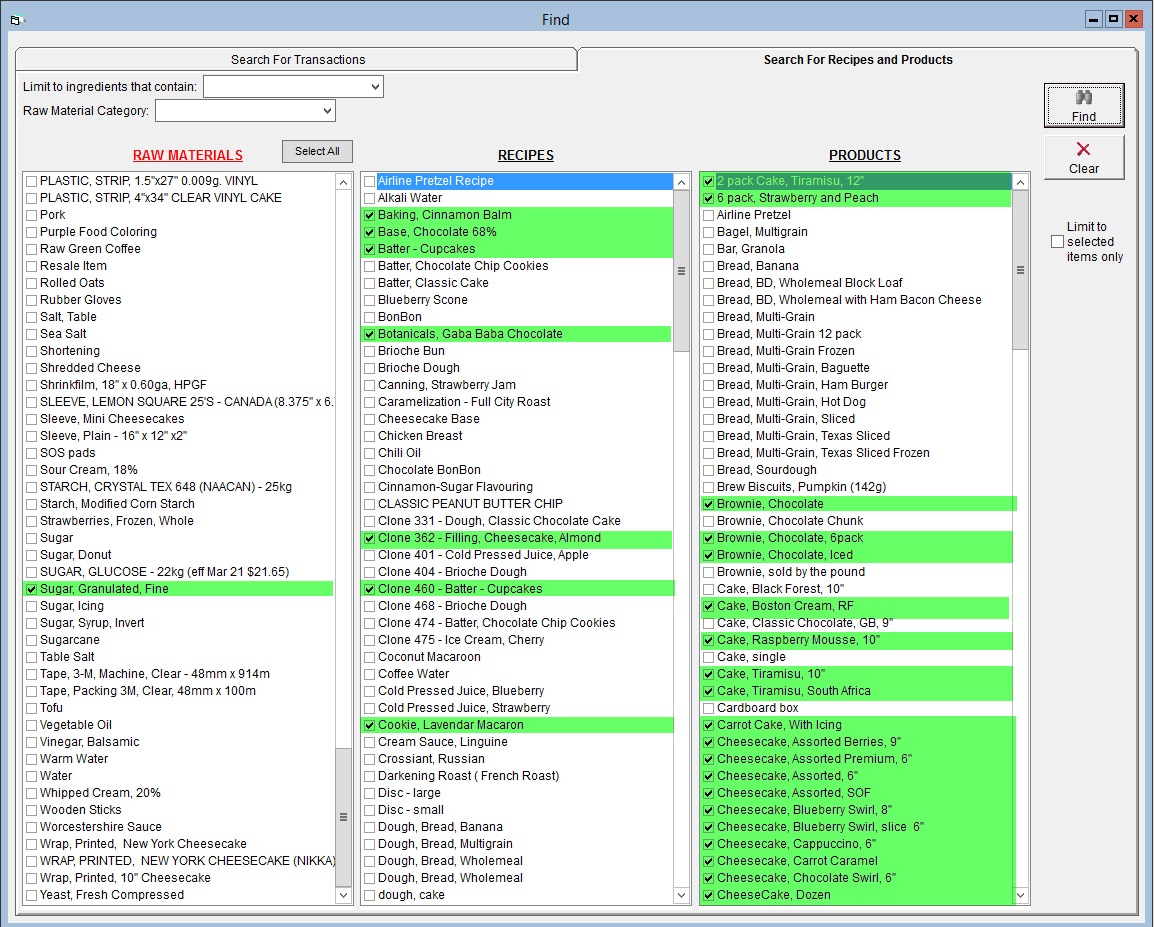Click the binoculars Find icon

[x=1084, y=98]
